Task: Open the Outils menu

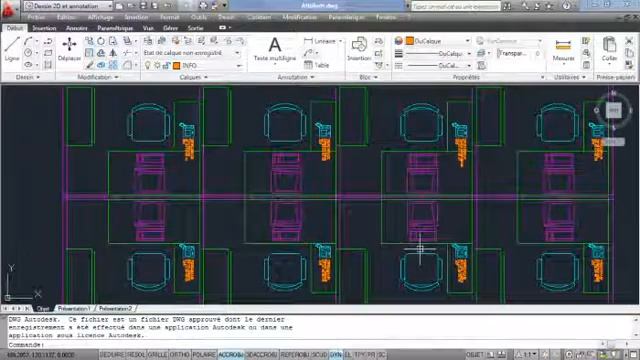Action: click(199, 17)
